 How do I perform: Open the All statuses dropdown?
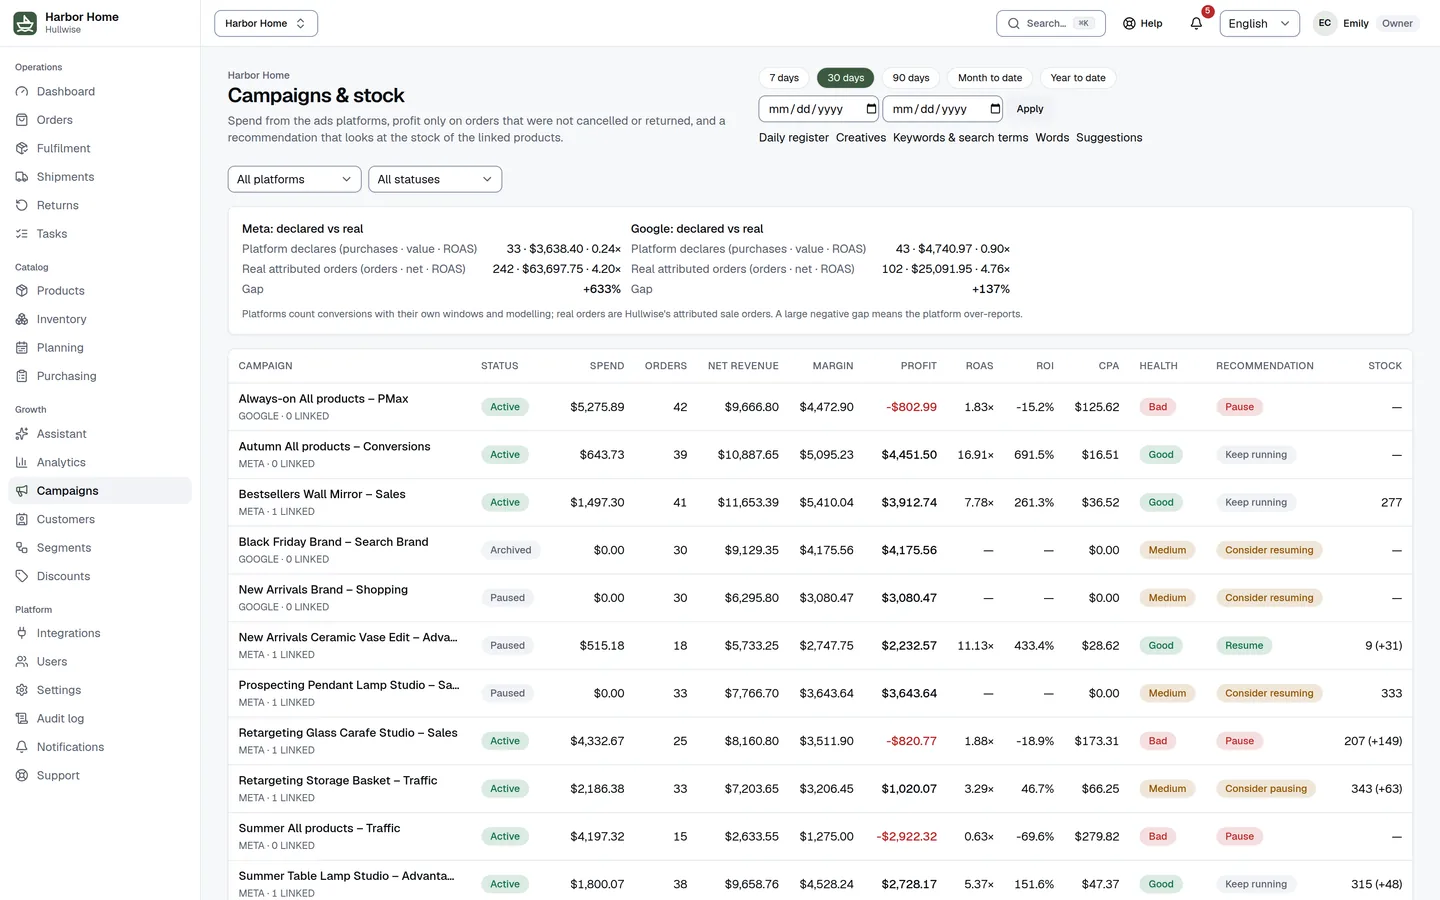pos(435,180)
